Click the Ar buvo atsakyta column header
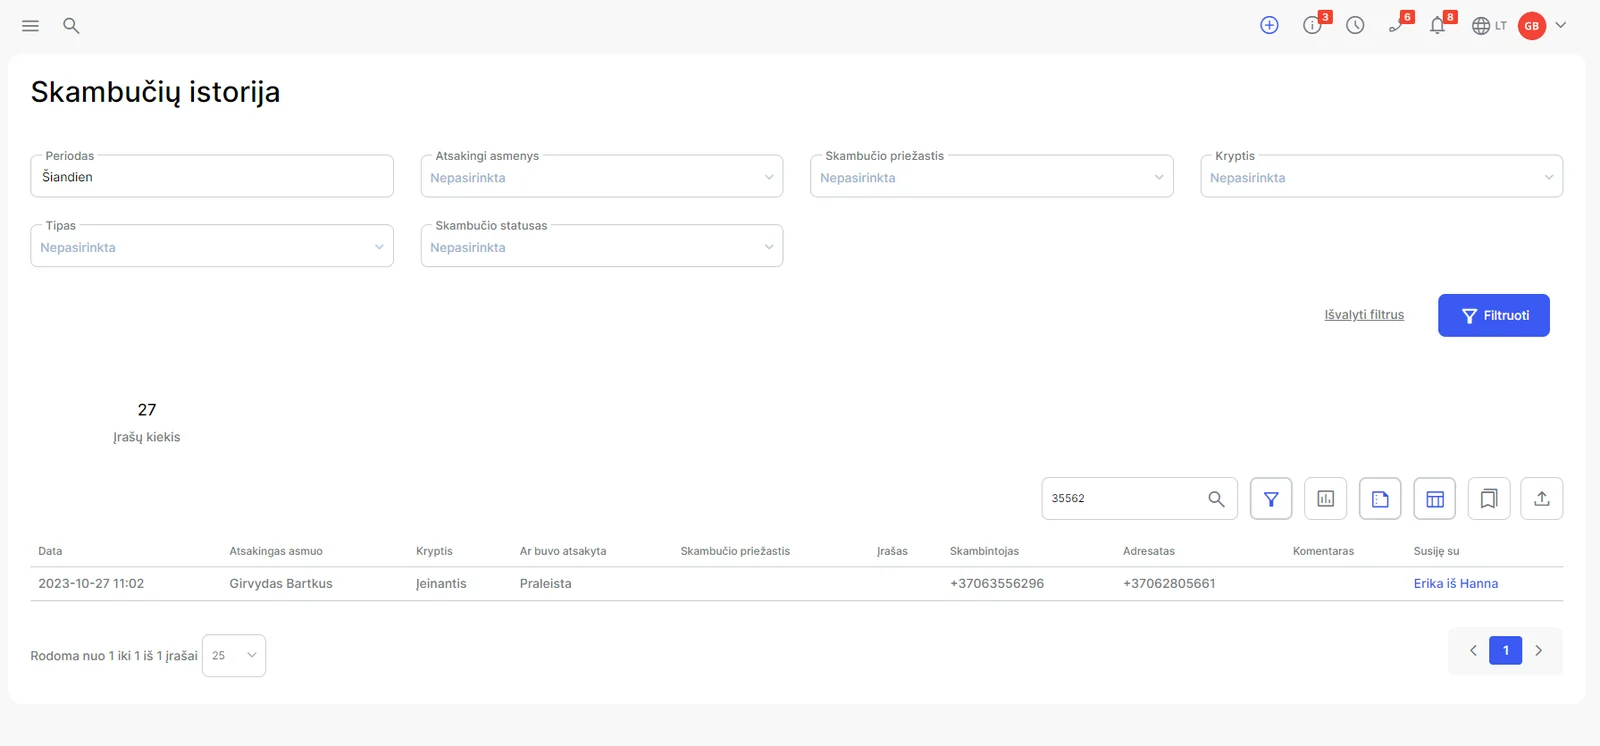The height and width of the screenshot is (746, 1600). pyautogui.click(x=563, y=551)
